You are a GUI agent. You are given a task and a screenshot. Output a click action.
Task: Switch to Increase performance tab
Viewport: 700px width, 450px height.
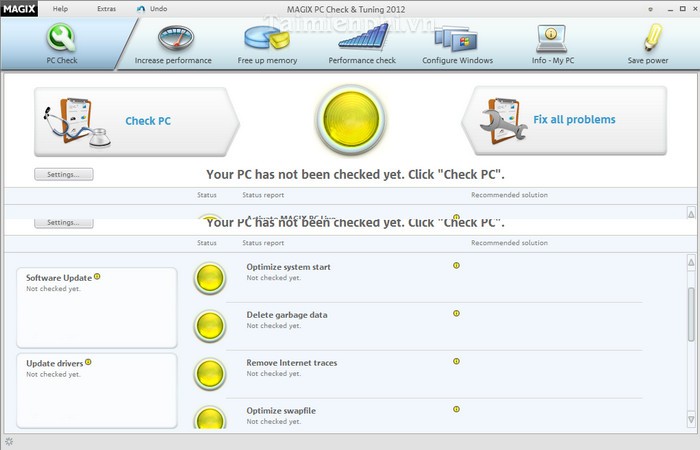coord(173,44)
